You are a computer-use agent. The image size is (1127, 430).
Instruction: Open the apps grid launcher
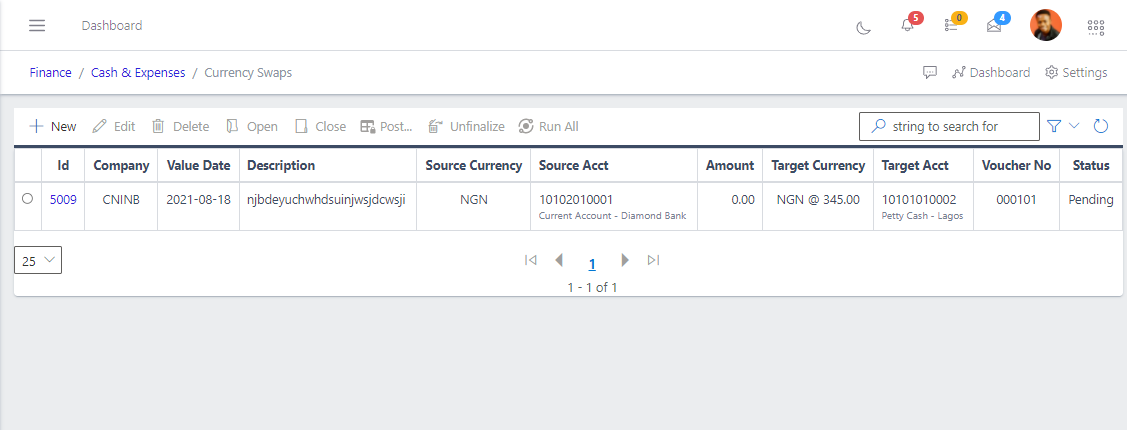click(x=1095, y=27)
